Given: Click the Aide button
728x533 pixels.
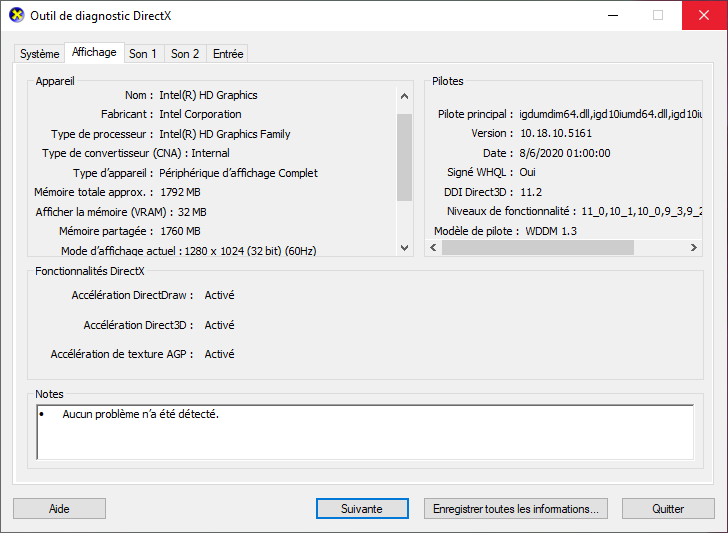Looking at the screenshot, I should (x=59, y=509).
